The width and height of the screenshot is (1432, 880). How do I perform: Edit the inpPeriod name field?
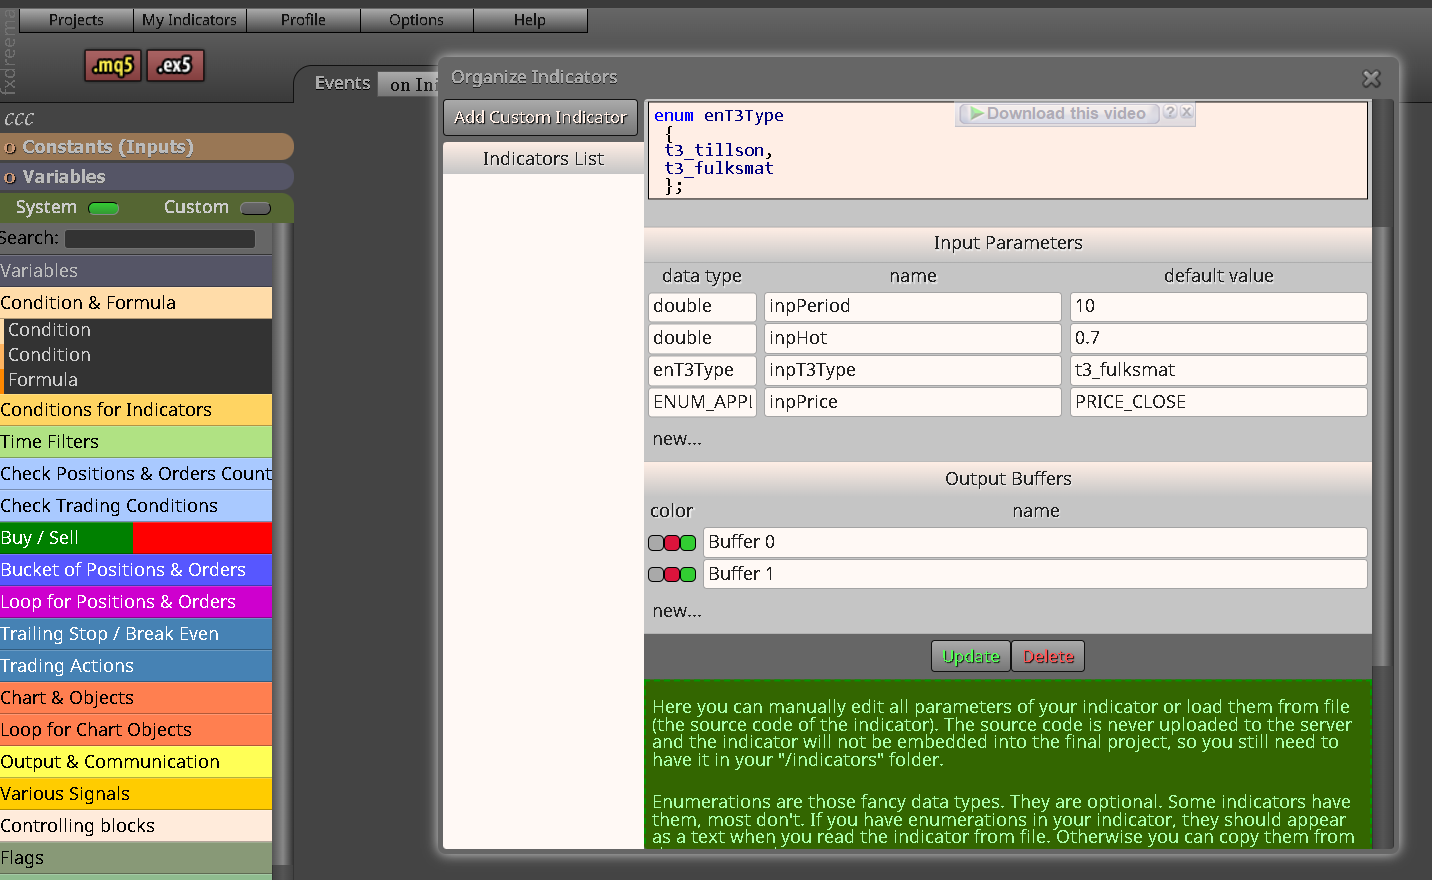pos(912,306)
